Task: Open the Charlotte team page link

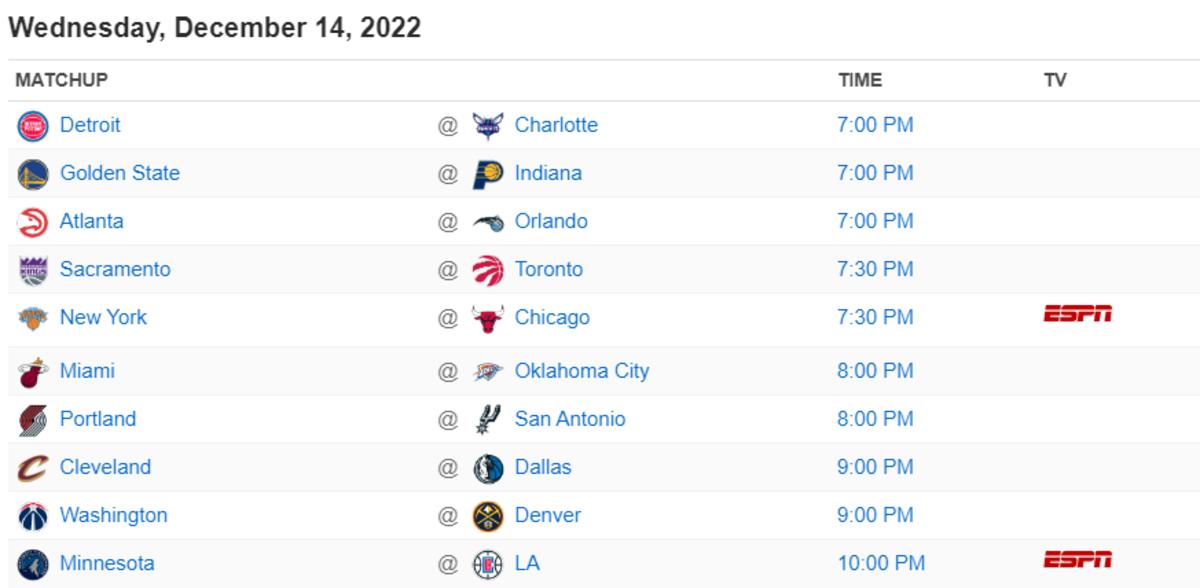Action: click(557, 125)
